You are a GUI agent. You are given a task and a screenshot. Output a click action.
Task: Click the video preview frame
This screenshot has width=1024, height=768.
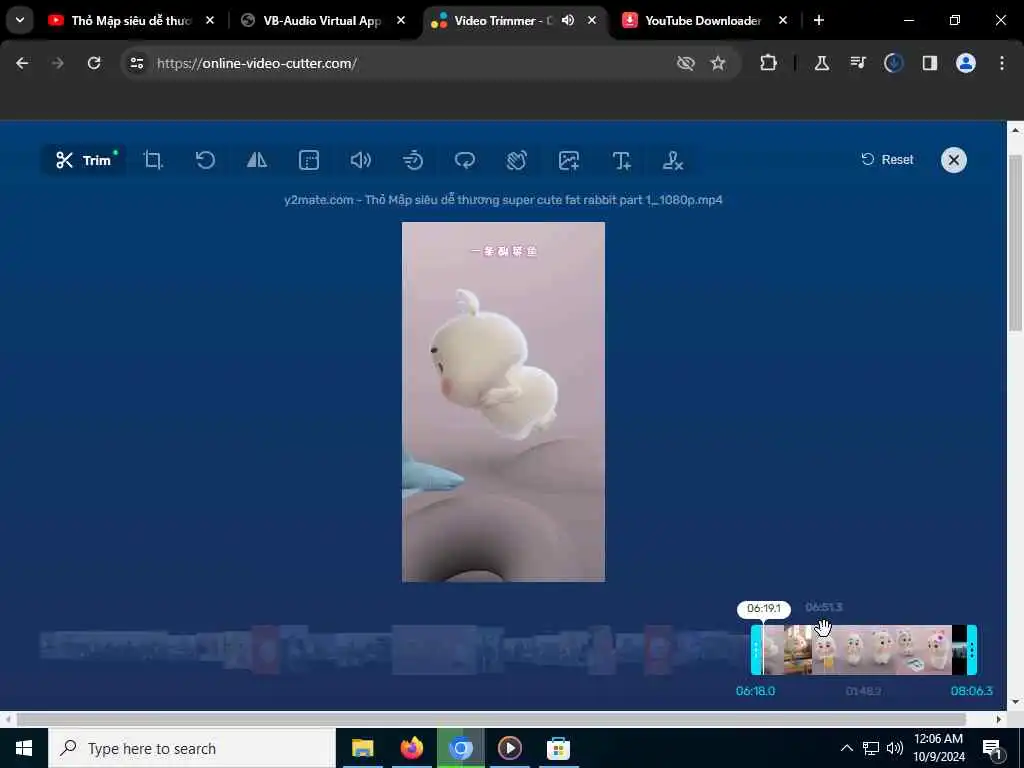[x=504, y=402]
